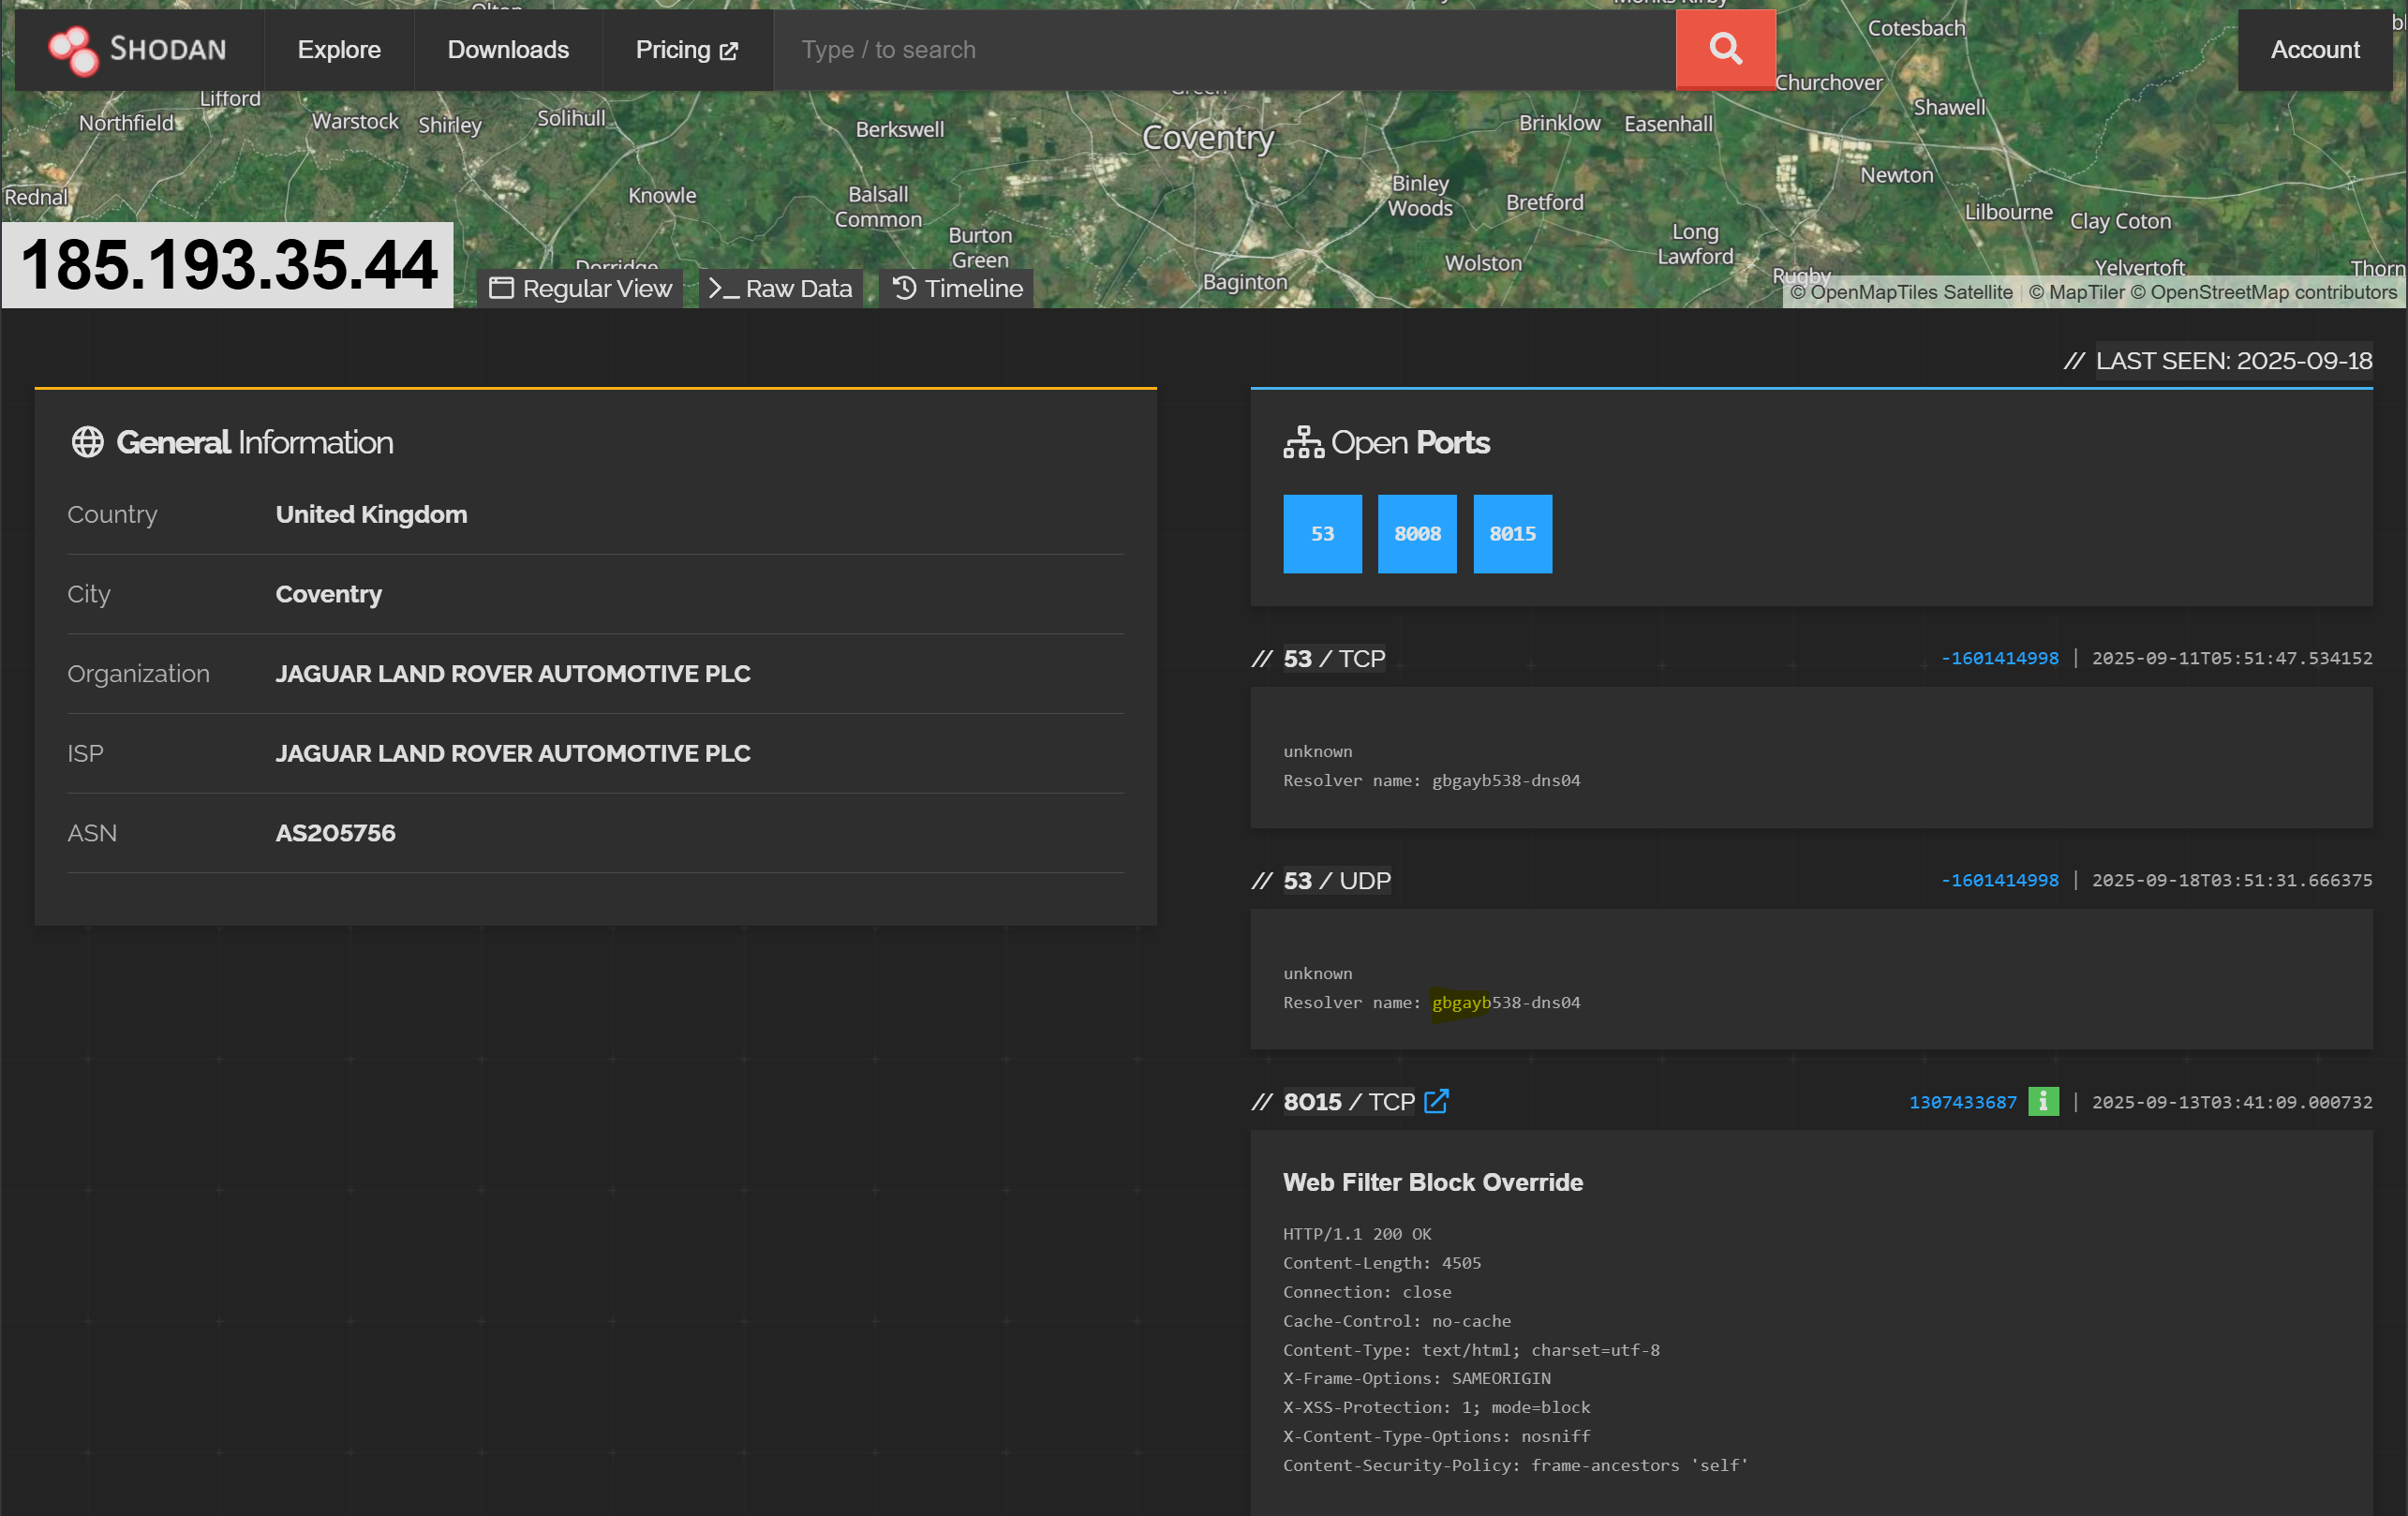Click the Raw Data terminal icon
The height and width of the screenshot is (1516, 2408).
[723, 289]
